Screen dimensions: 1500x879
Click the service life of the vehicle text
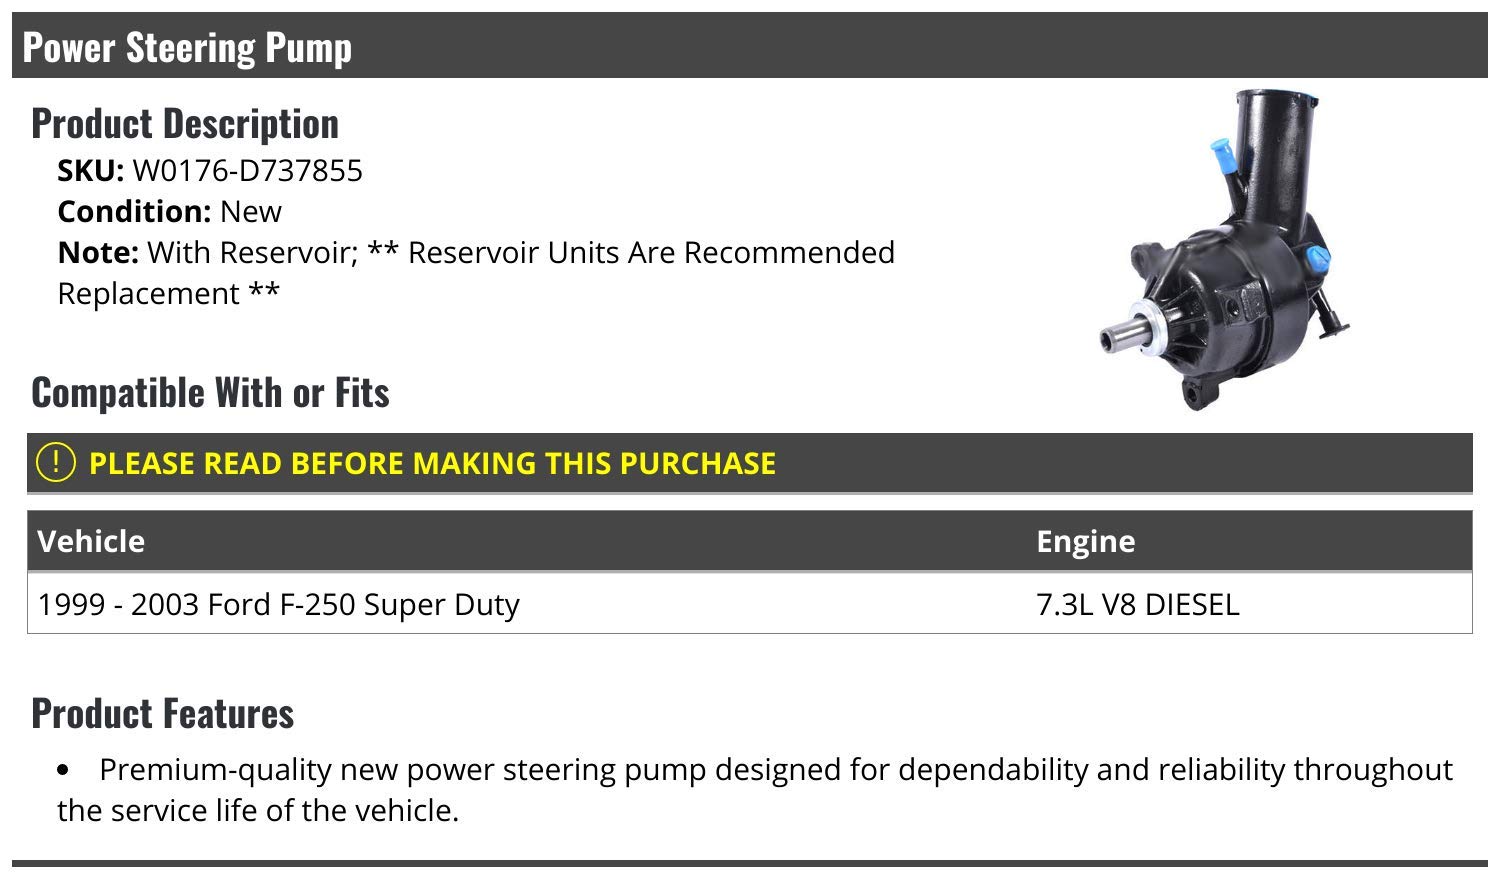pos(258,810)
